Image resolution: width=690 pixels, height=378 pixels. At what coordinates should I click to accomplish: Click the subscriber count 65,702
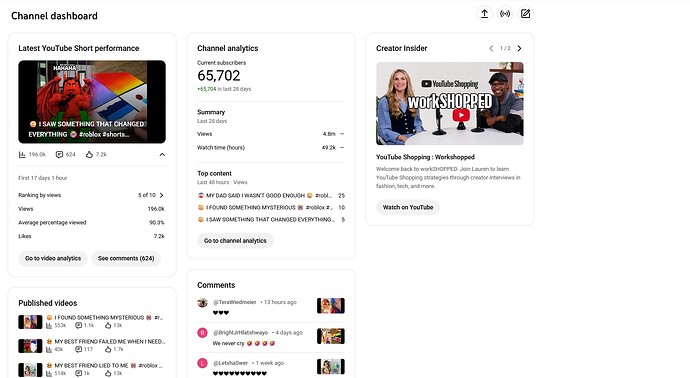219,76
